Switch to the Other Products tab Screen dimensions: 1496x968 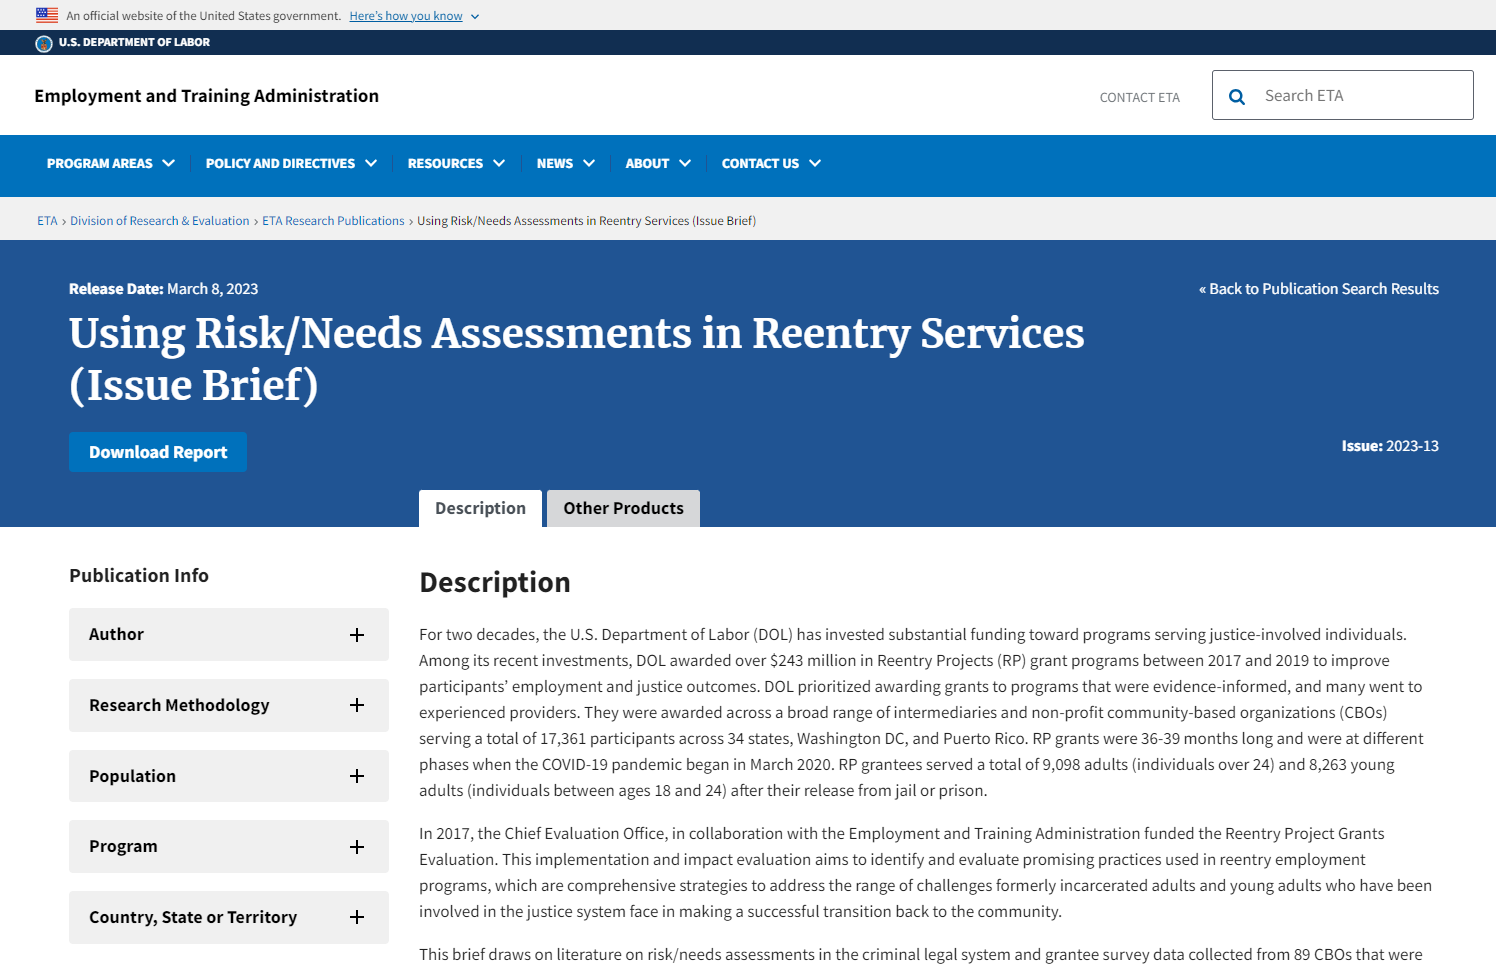623,508
